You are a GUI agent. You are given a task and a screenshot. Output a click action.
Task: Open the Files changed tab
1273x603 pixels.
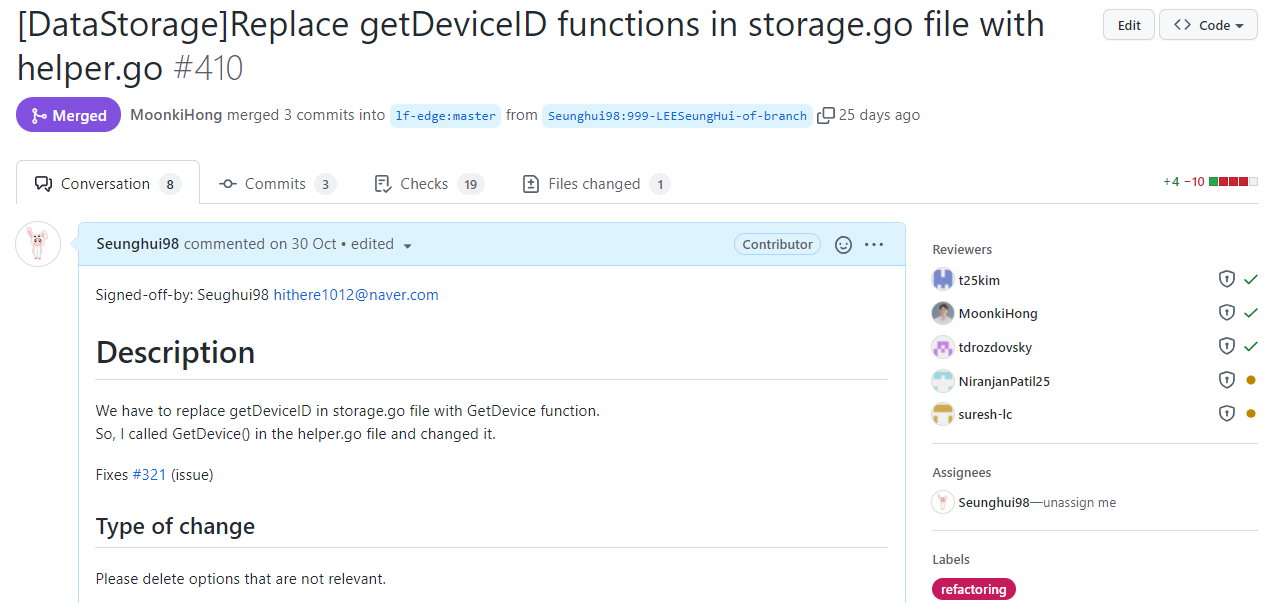point(595,184)
